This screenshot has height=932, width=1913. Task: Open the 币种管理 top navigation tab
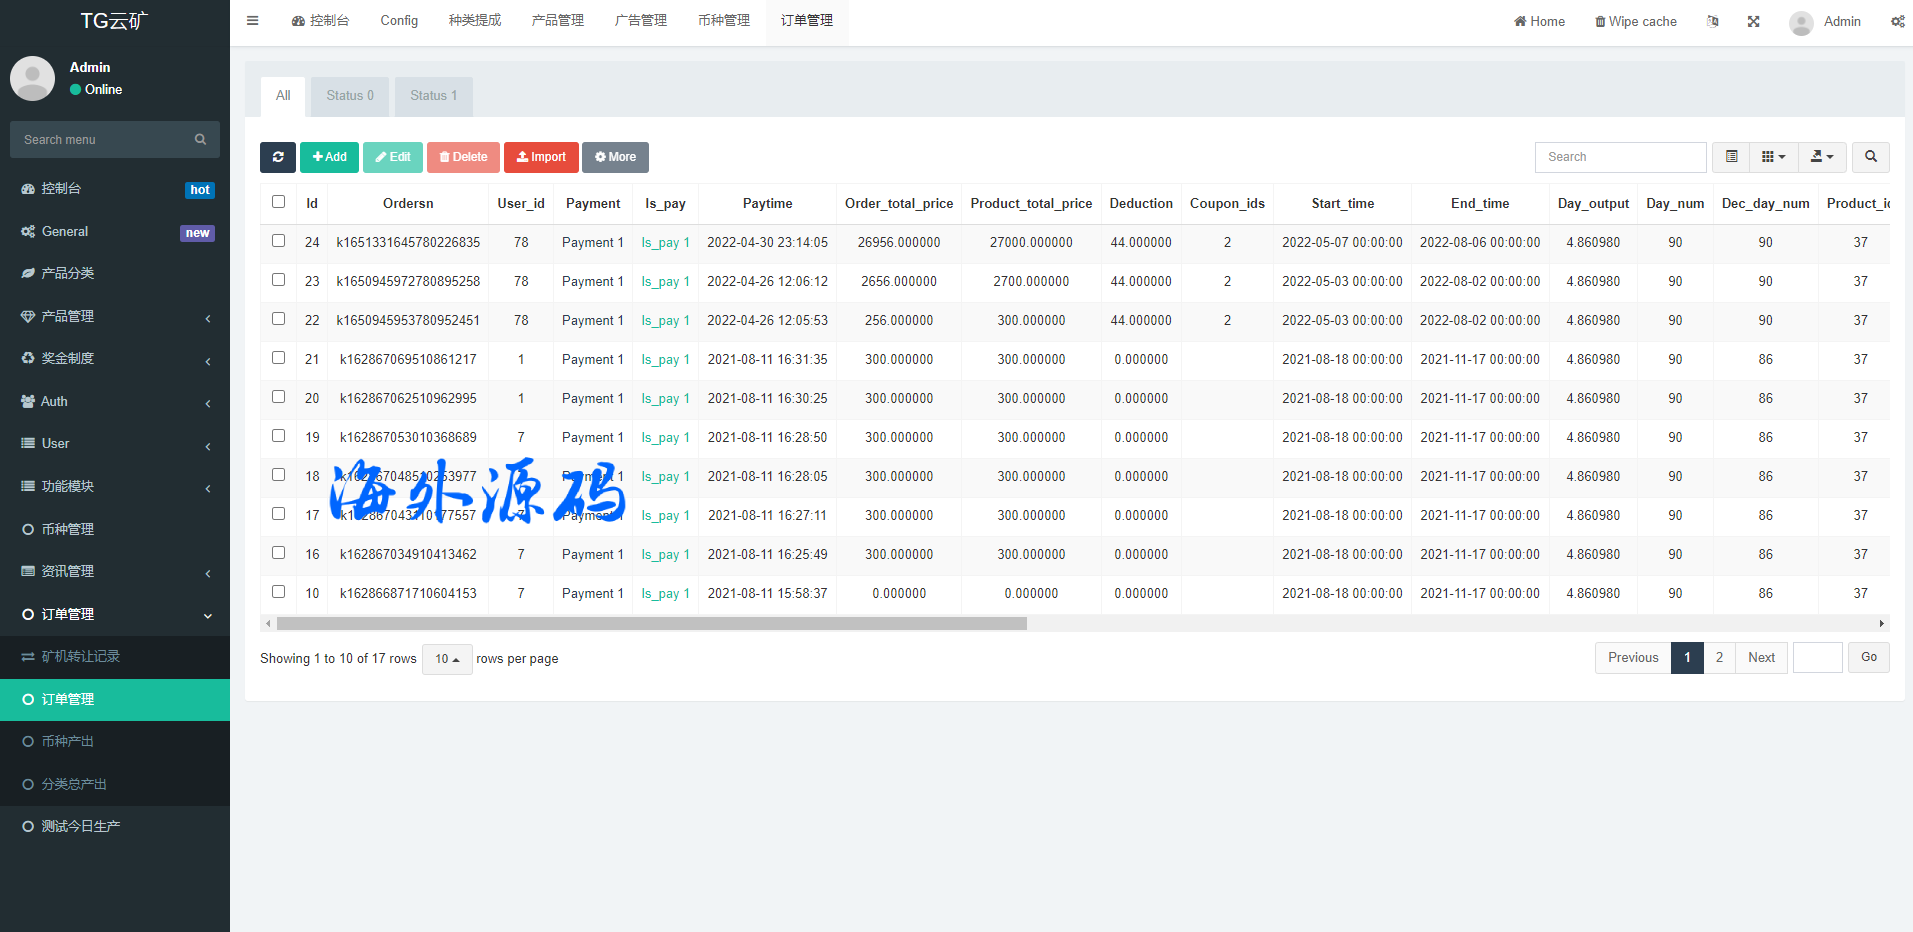(723, 21)
